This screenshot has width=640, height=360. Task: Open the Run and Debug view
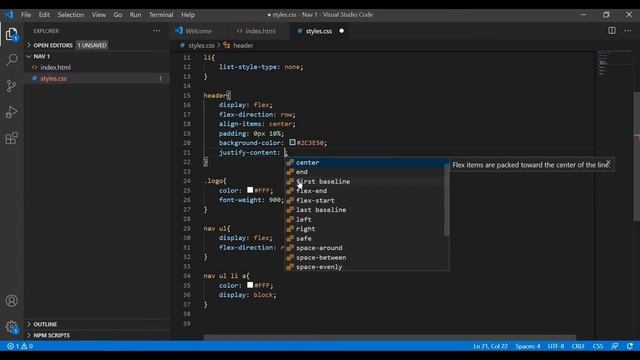pos(12,112)
